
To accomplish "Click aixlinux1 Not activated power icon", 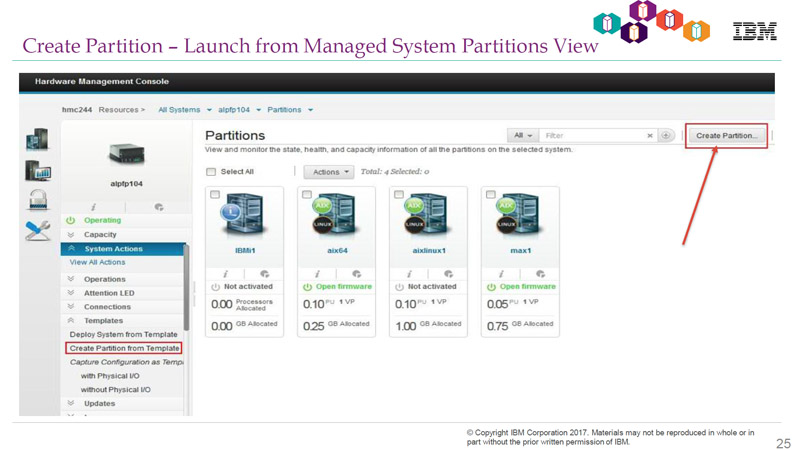I will pos(399,287).
